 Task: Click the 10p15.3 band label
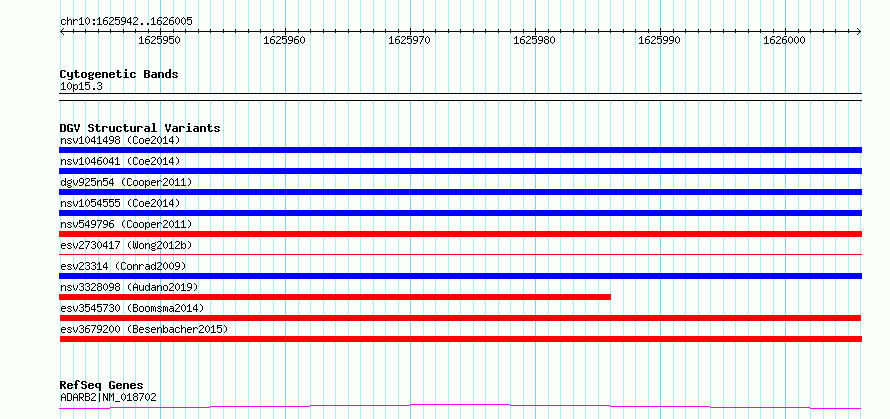point(81,87)
